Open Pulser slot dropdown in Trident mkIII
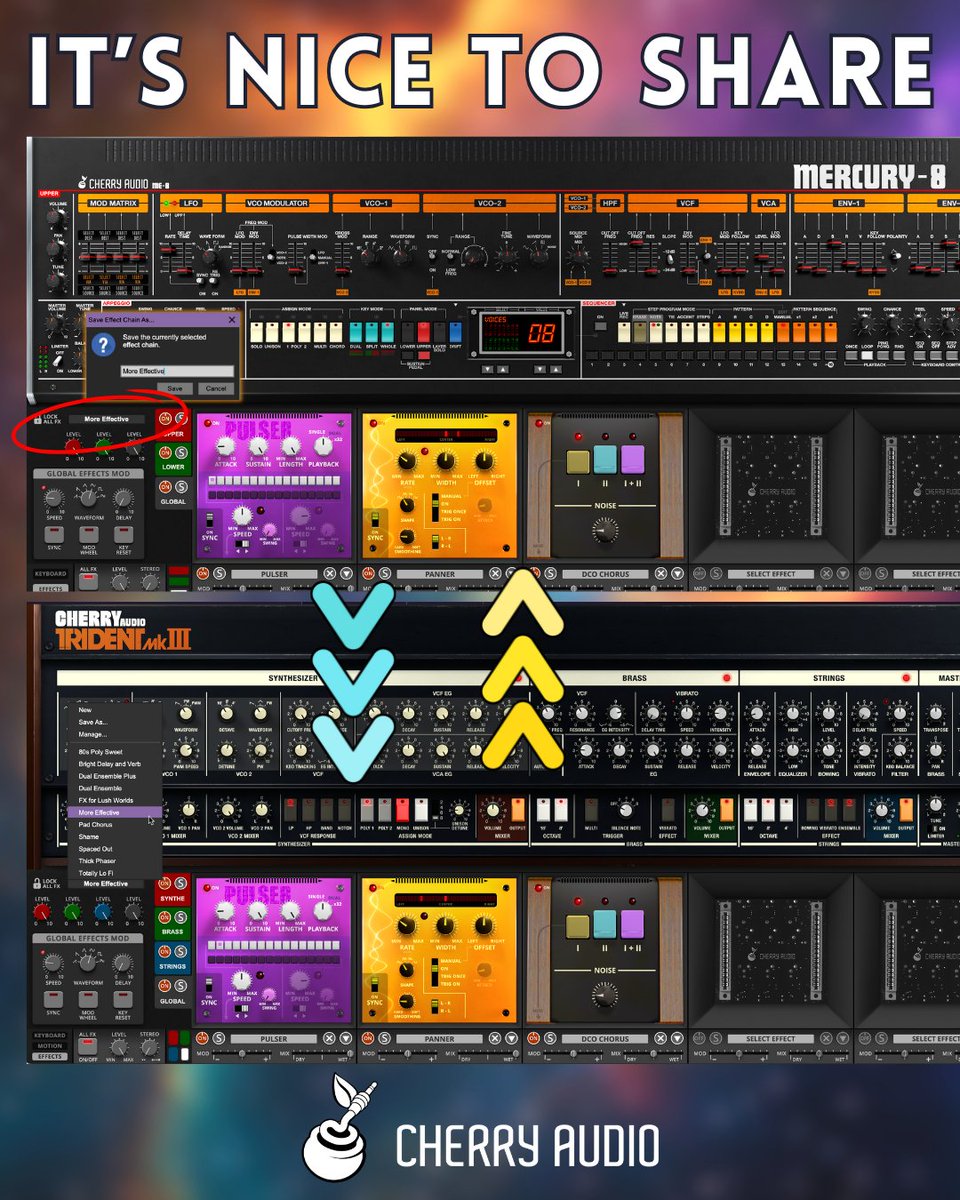 click(347, 1038)
